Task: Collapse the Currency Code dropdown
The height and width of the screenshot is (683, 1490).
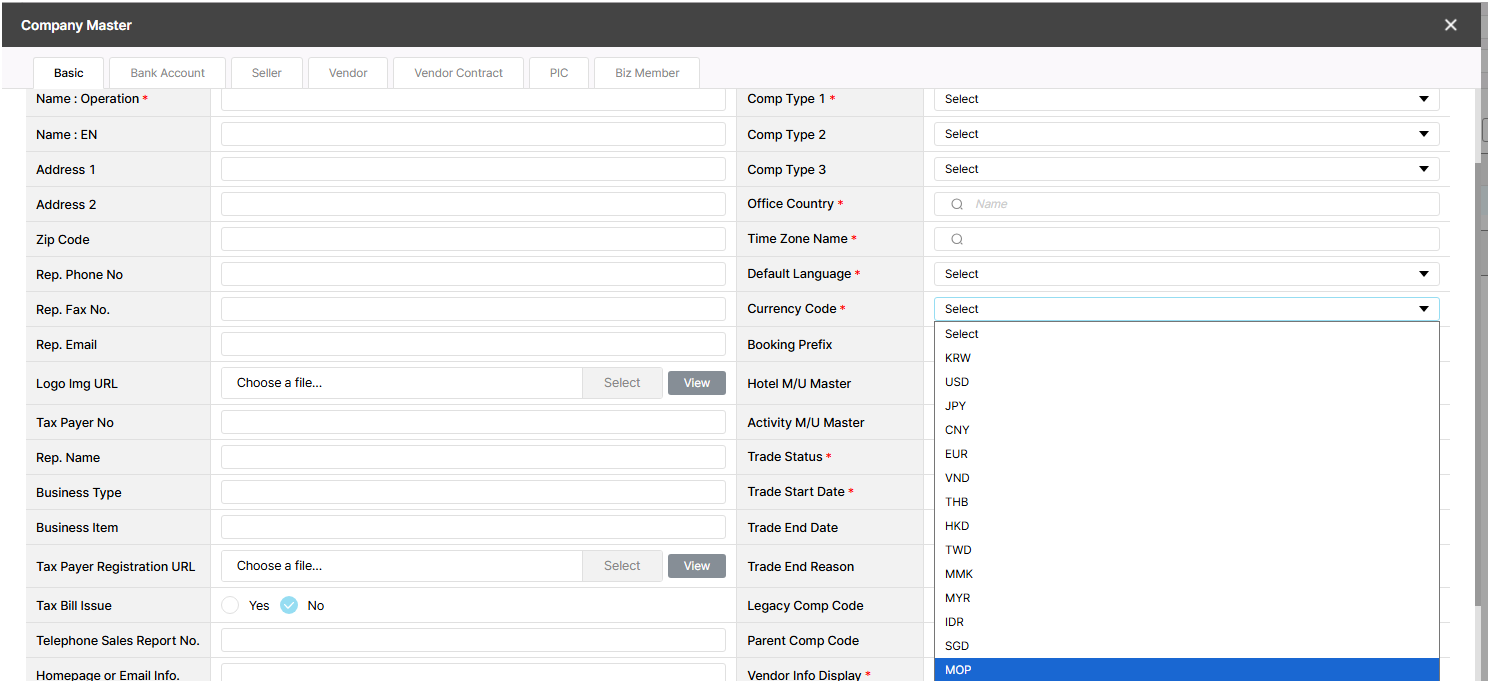Action: tap(1186, 309)
